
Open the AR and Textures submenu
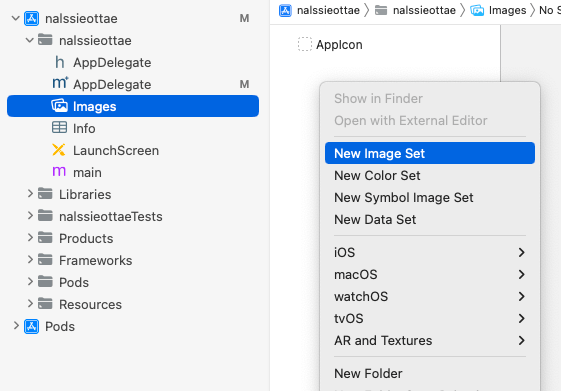[430, 341]
